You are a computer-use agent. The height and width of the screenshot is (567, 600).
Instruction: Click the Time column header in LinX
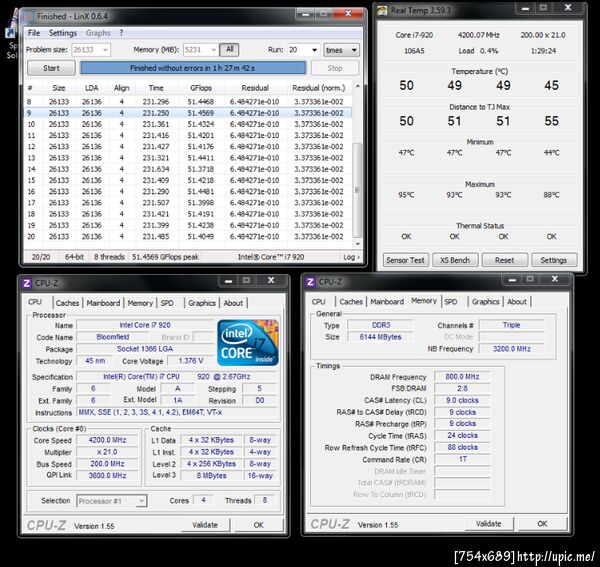(x=156, y=88)
